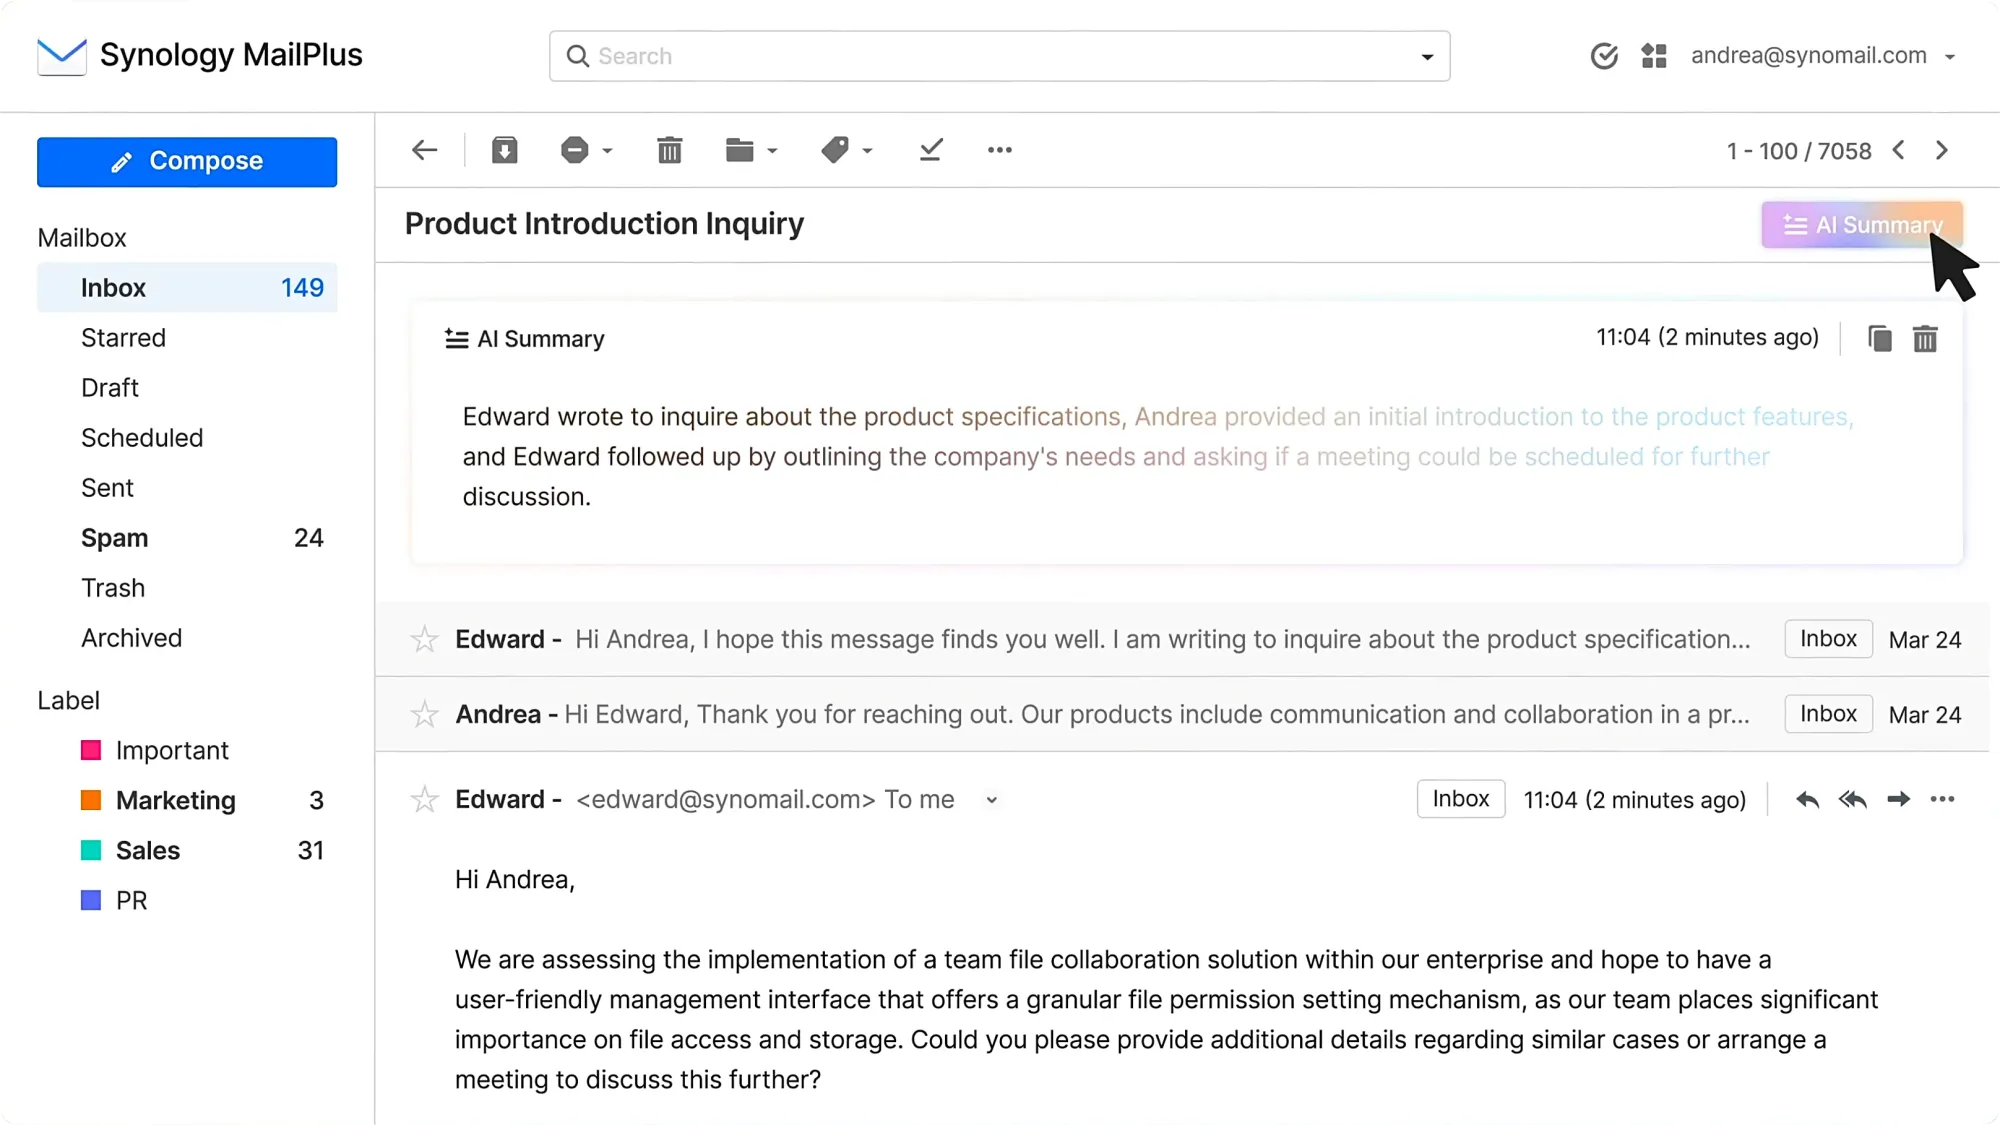The image size is (2000, 1125).
Task: Star Edward's message from 11:04
Action: click(424, 799)
